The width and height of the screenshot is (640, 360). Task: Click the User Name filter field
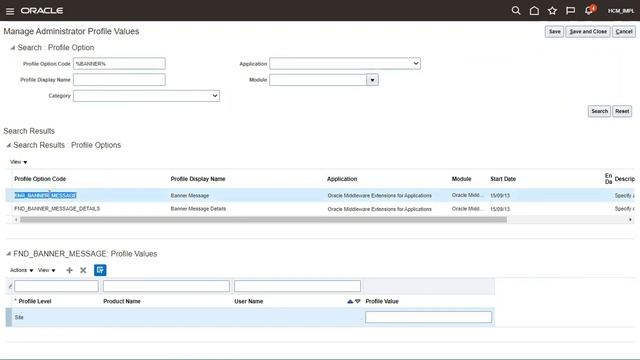coord(297,286)
